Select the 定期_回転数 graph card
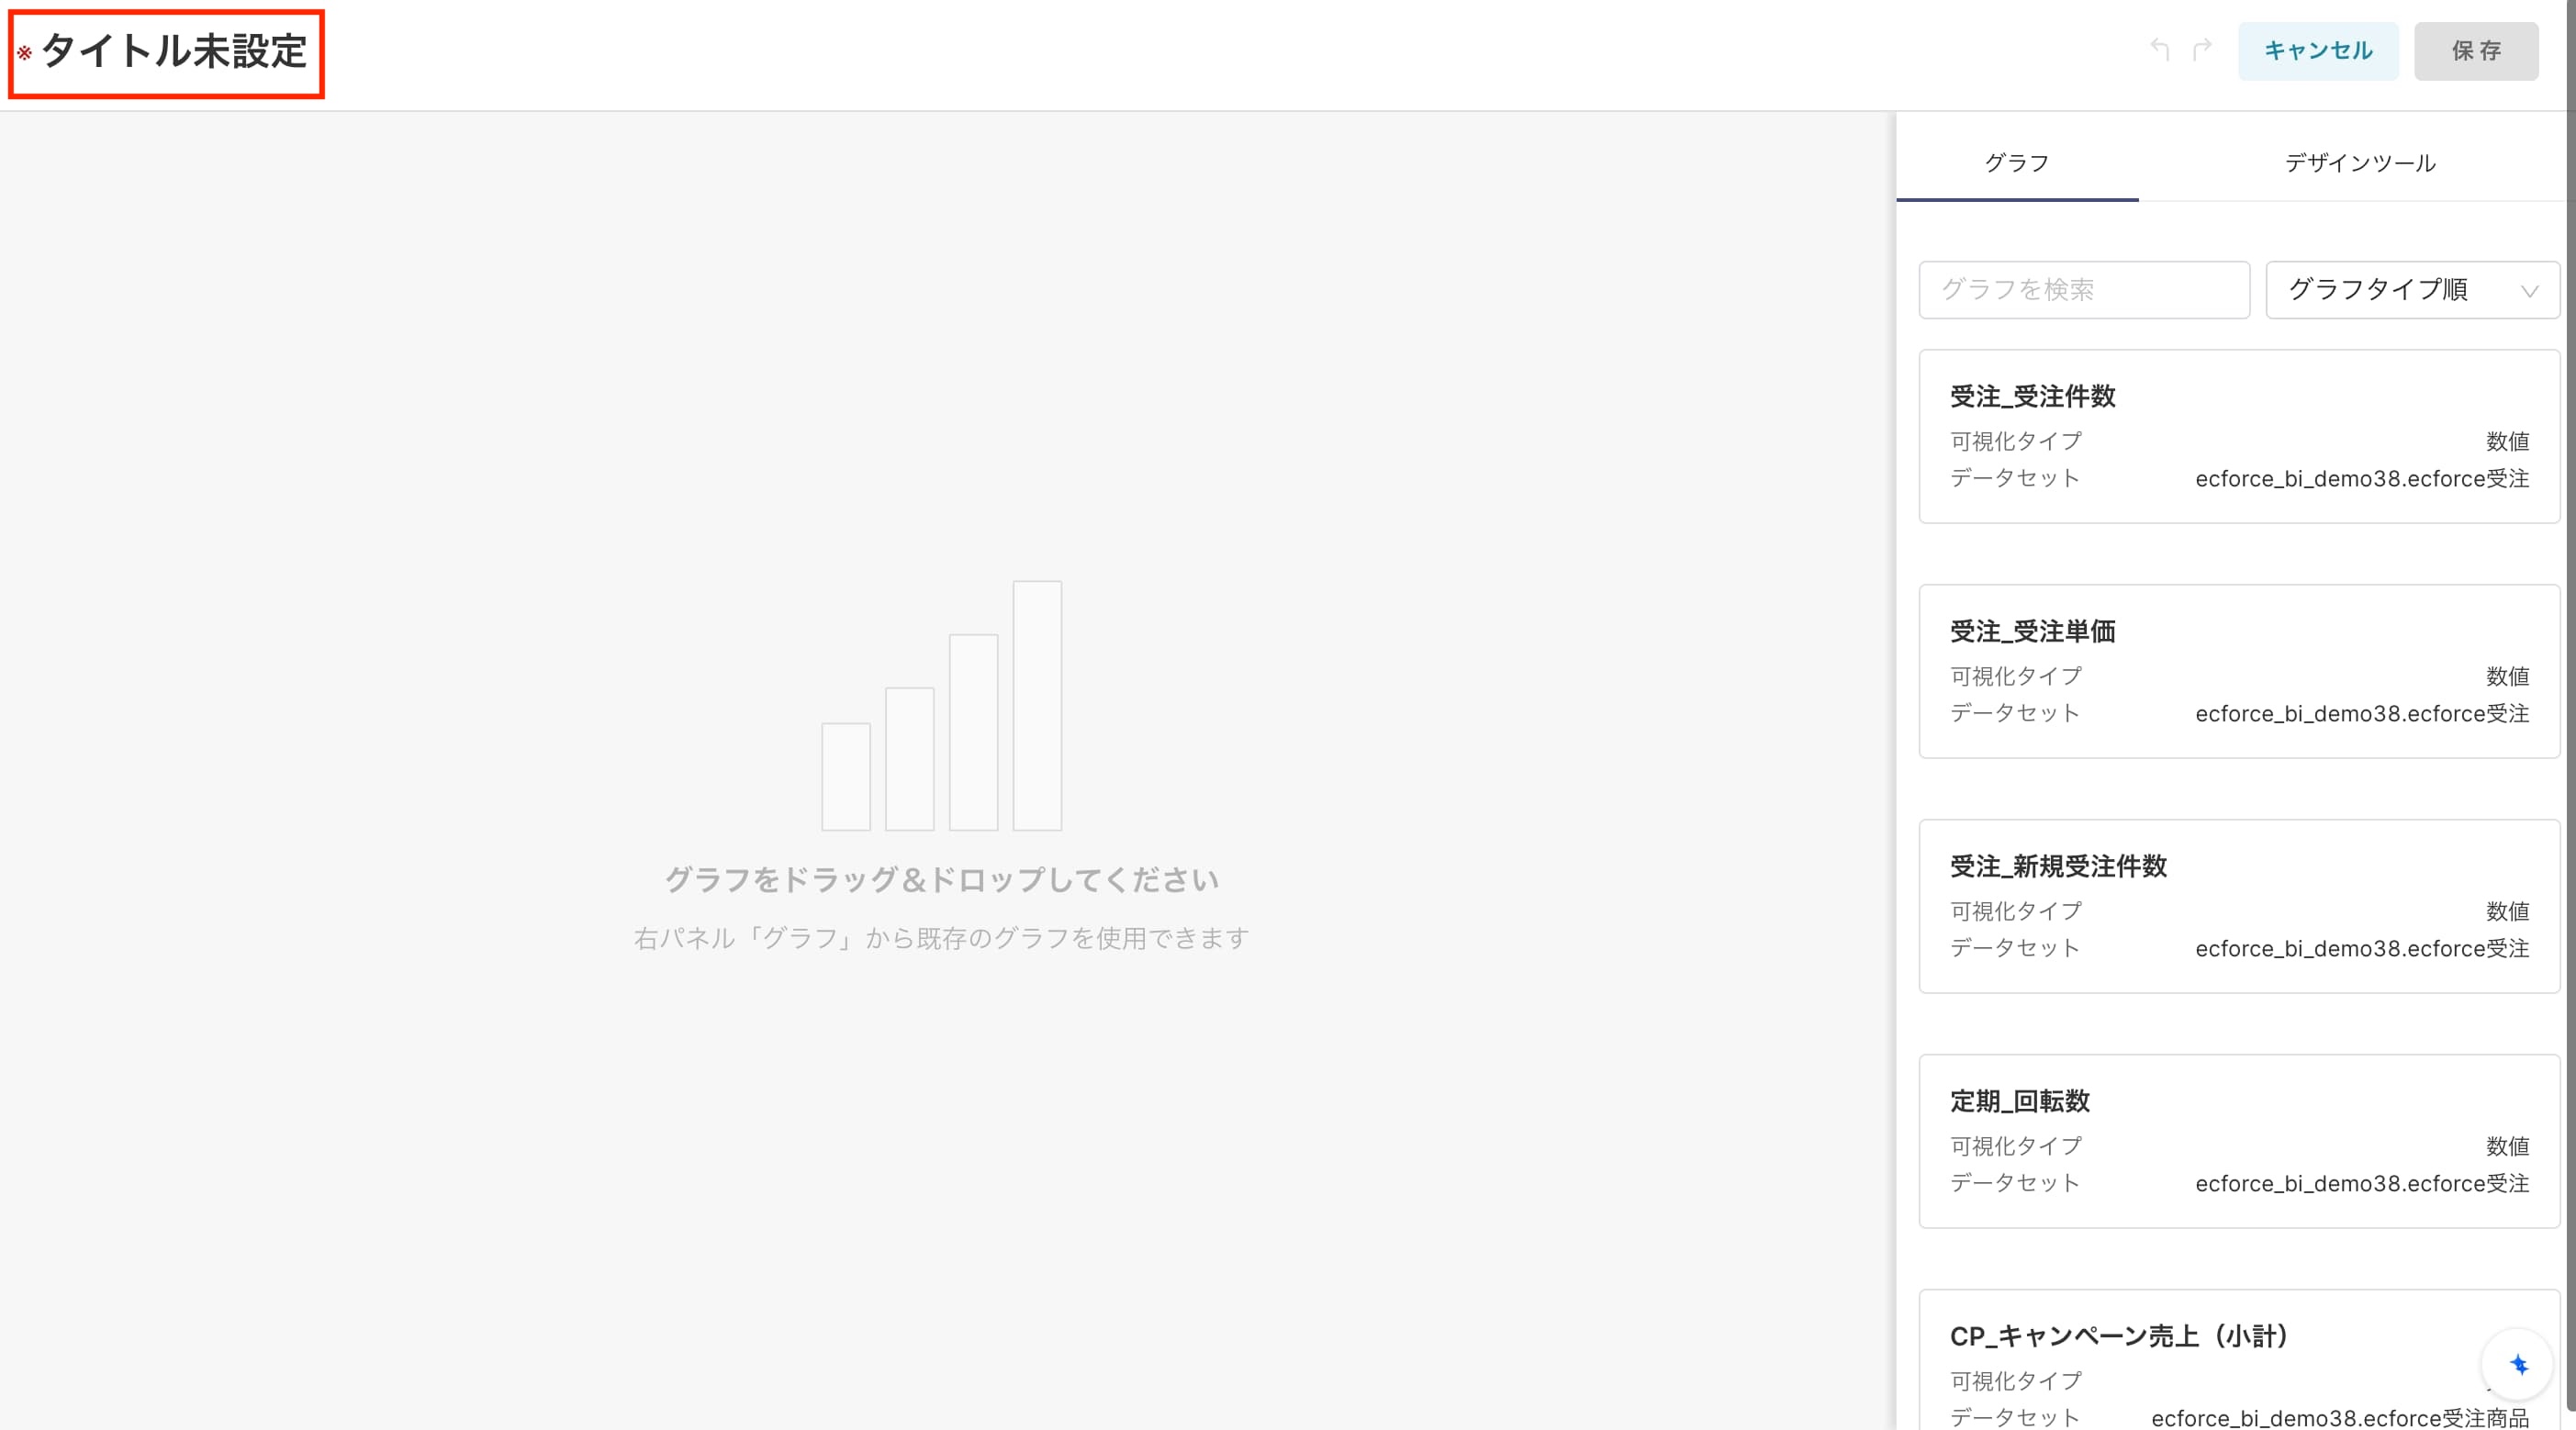This screenshot has width=2576, height=1430. coord(2238,1141)
